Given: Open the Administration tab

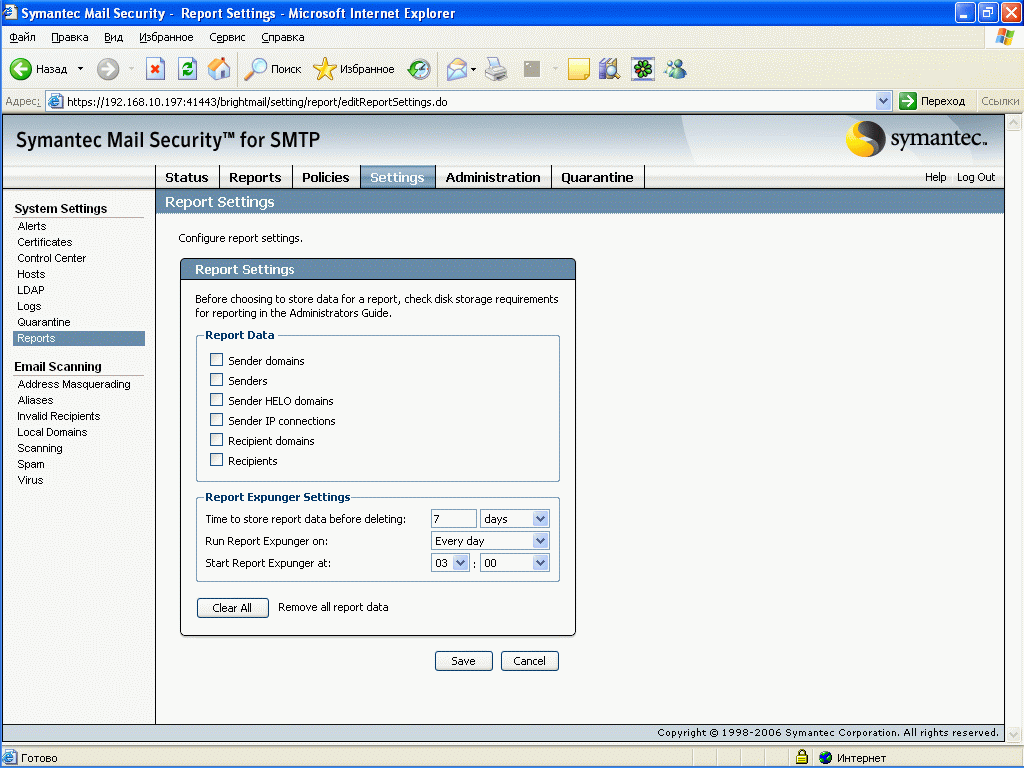Looking at the screenshot, I should 493,177.
